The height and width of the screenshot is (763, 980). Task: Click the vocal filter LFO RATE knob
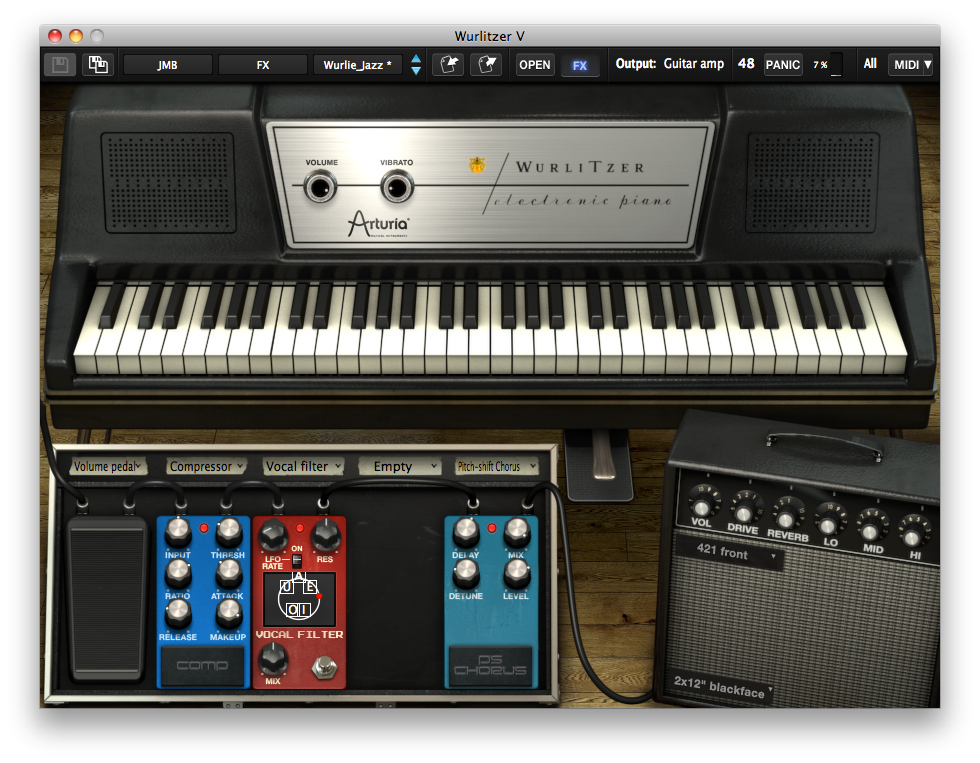273,535
